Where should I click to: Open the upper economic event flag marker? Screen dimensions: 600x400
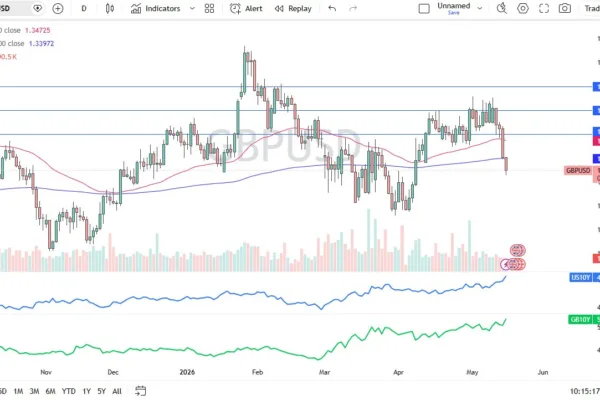click(517, 251)
